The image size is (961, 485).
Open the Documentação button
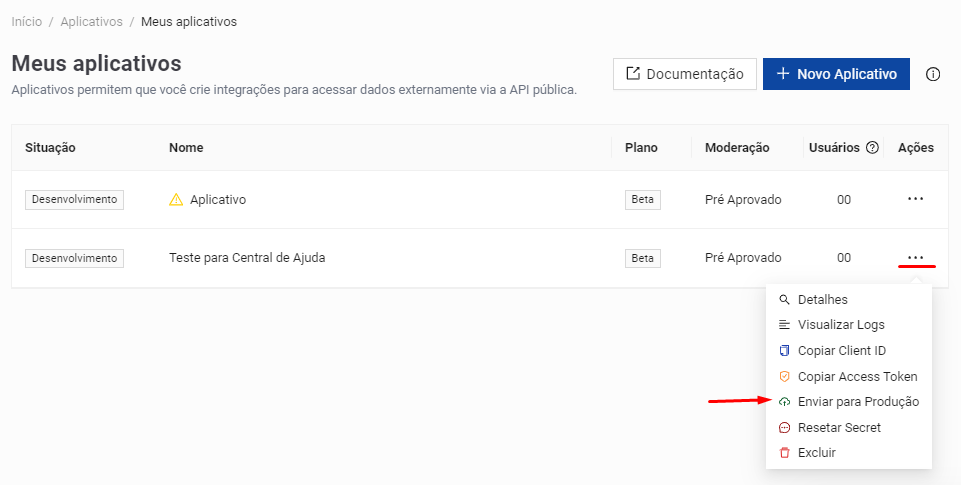684,74
